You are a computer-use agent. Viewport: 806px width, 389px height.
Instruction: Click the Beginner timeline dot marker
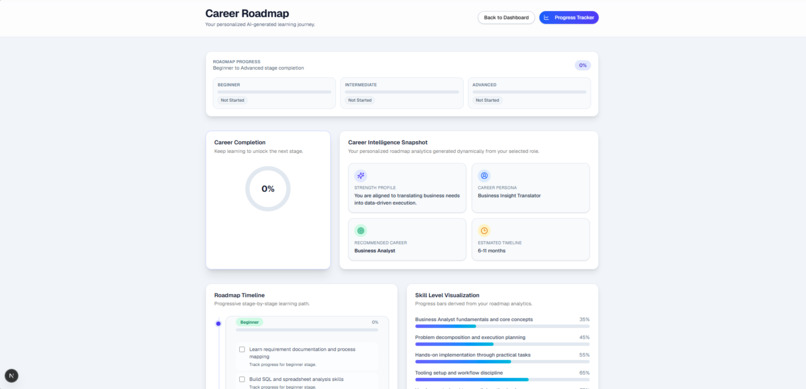218,324
